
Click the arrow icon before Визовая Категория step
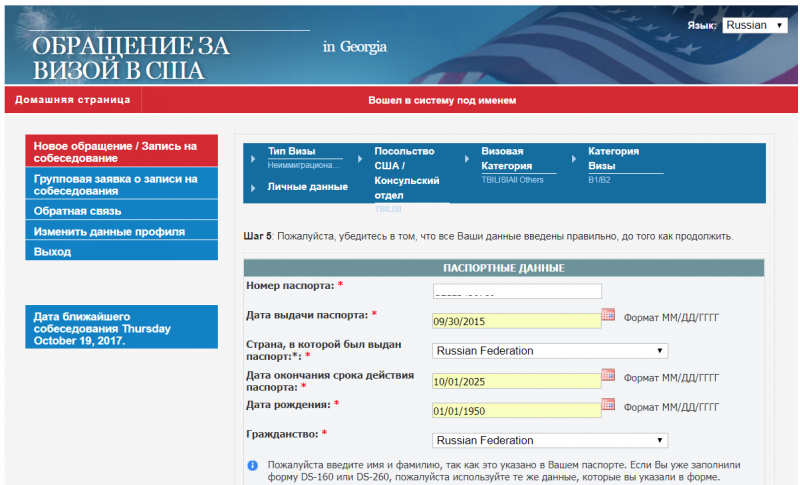click(466, 159)
